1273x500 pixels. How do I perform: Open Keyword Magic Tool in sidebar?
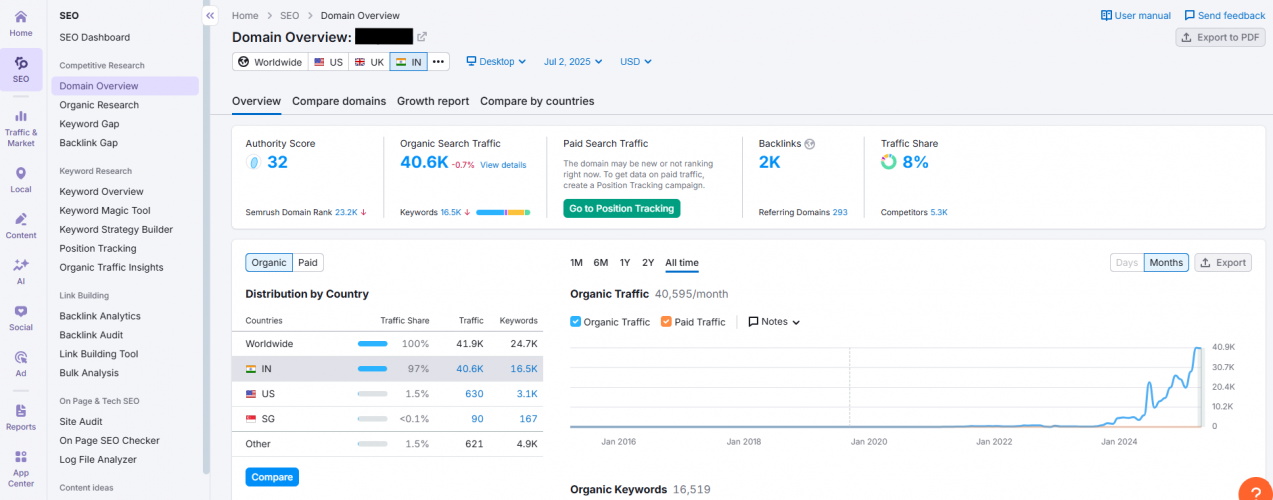pos(105,211)
